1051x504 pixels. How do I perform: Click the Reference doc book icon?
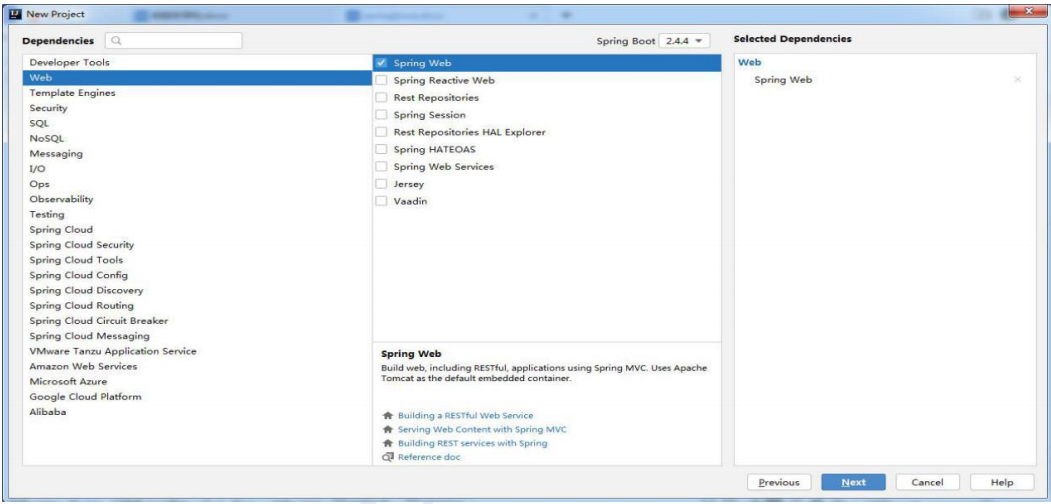387,458
